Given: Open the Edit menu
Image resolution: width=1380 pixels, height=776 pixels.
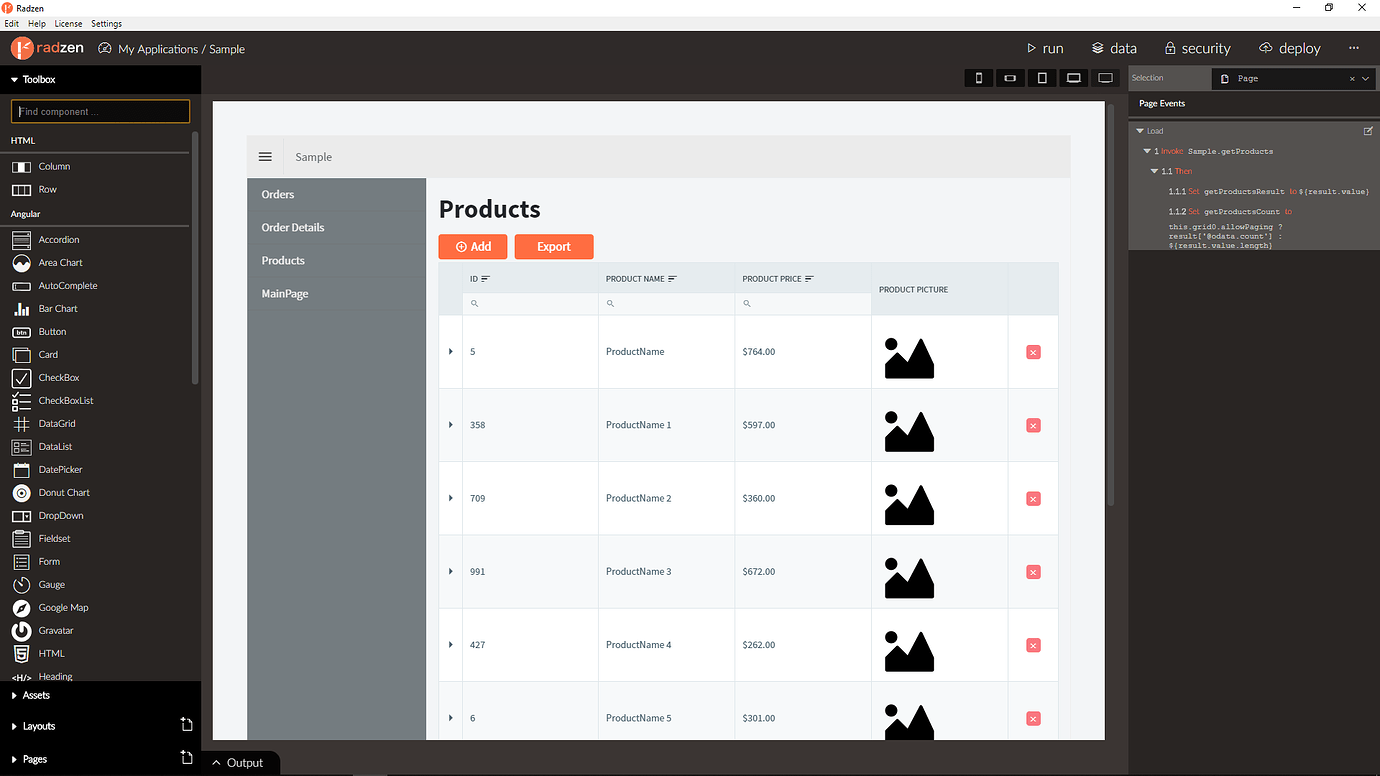Looking at the screenshot, I should click(12, 23).
